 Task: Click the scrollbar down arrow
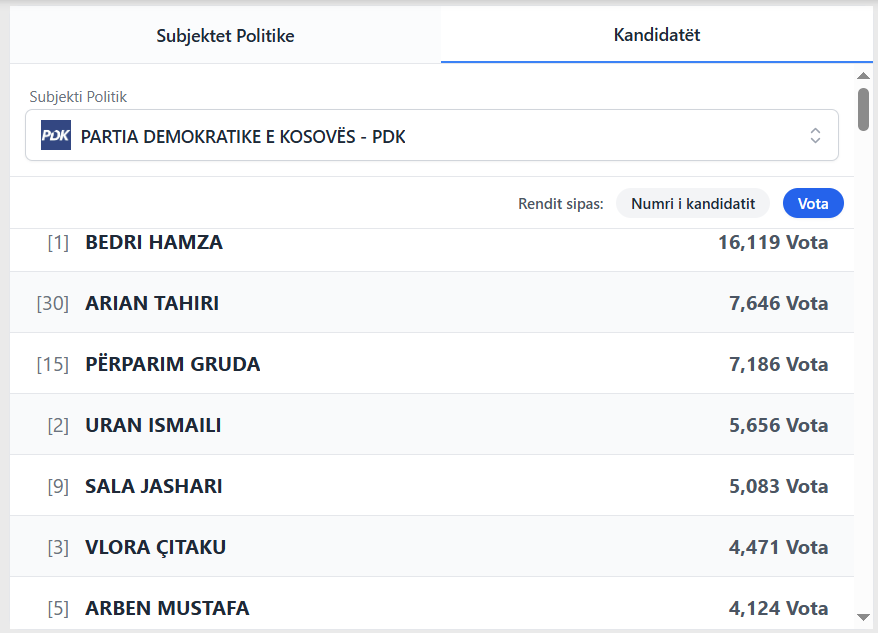863,617
